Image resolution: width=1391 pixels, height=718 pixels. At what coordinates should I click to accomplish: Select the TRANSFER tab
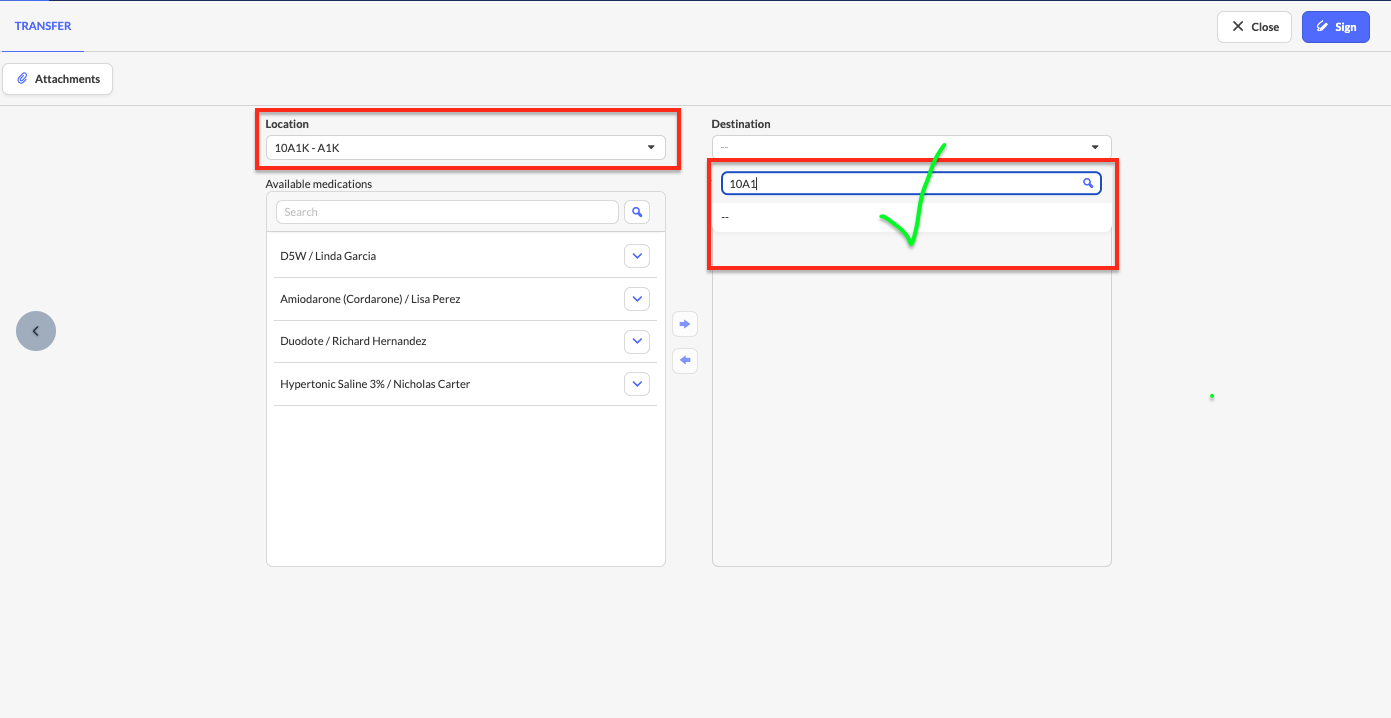click(x=43, y=26)
